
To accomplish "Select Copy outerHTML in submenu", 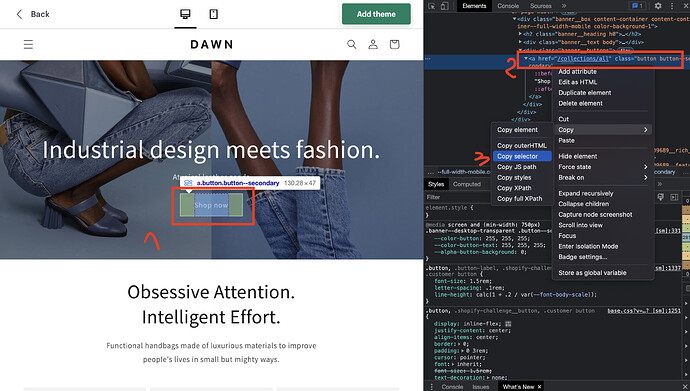I will tap(522, 146).
